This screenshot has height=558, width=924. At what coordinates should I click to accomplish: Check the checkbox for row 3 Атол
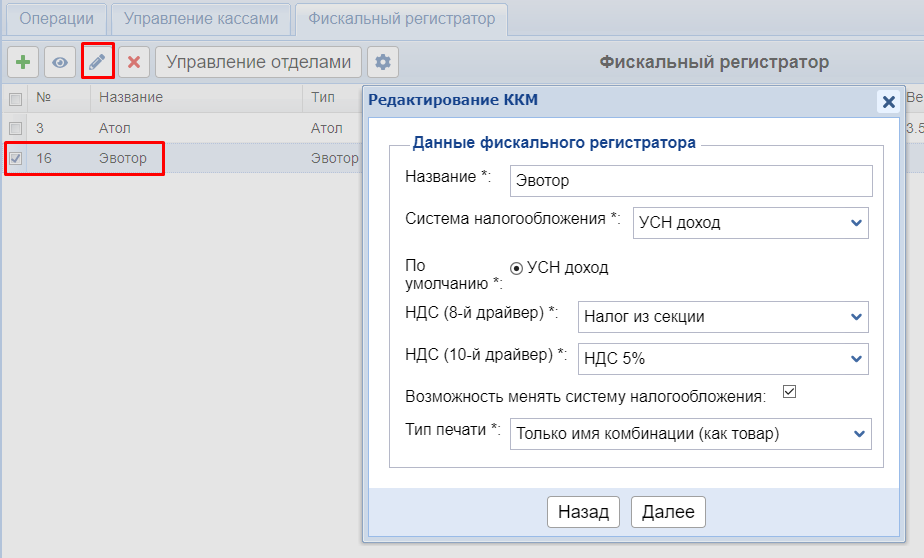click(15, 128)
